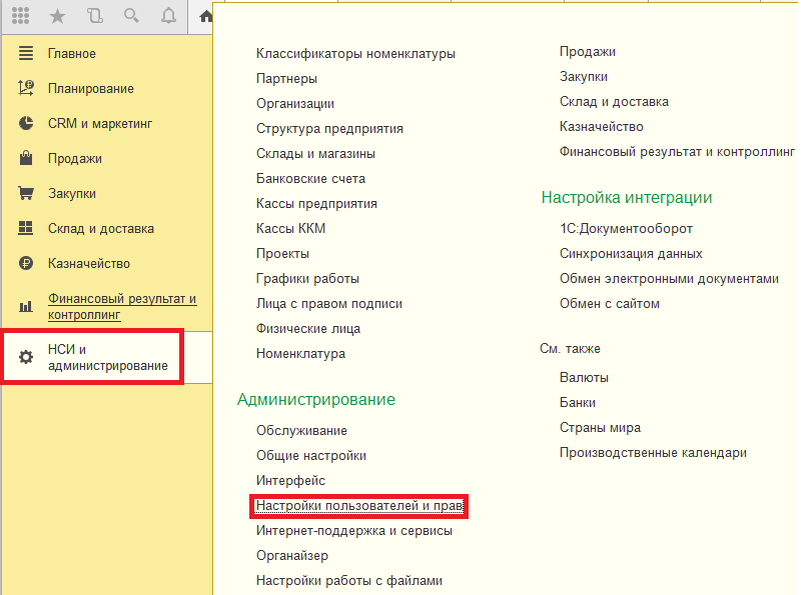801x595 pixels.
Task: Open Проекты link
Action: click(x=282, y=254)
